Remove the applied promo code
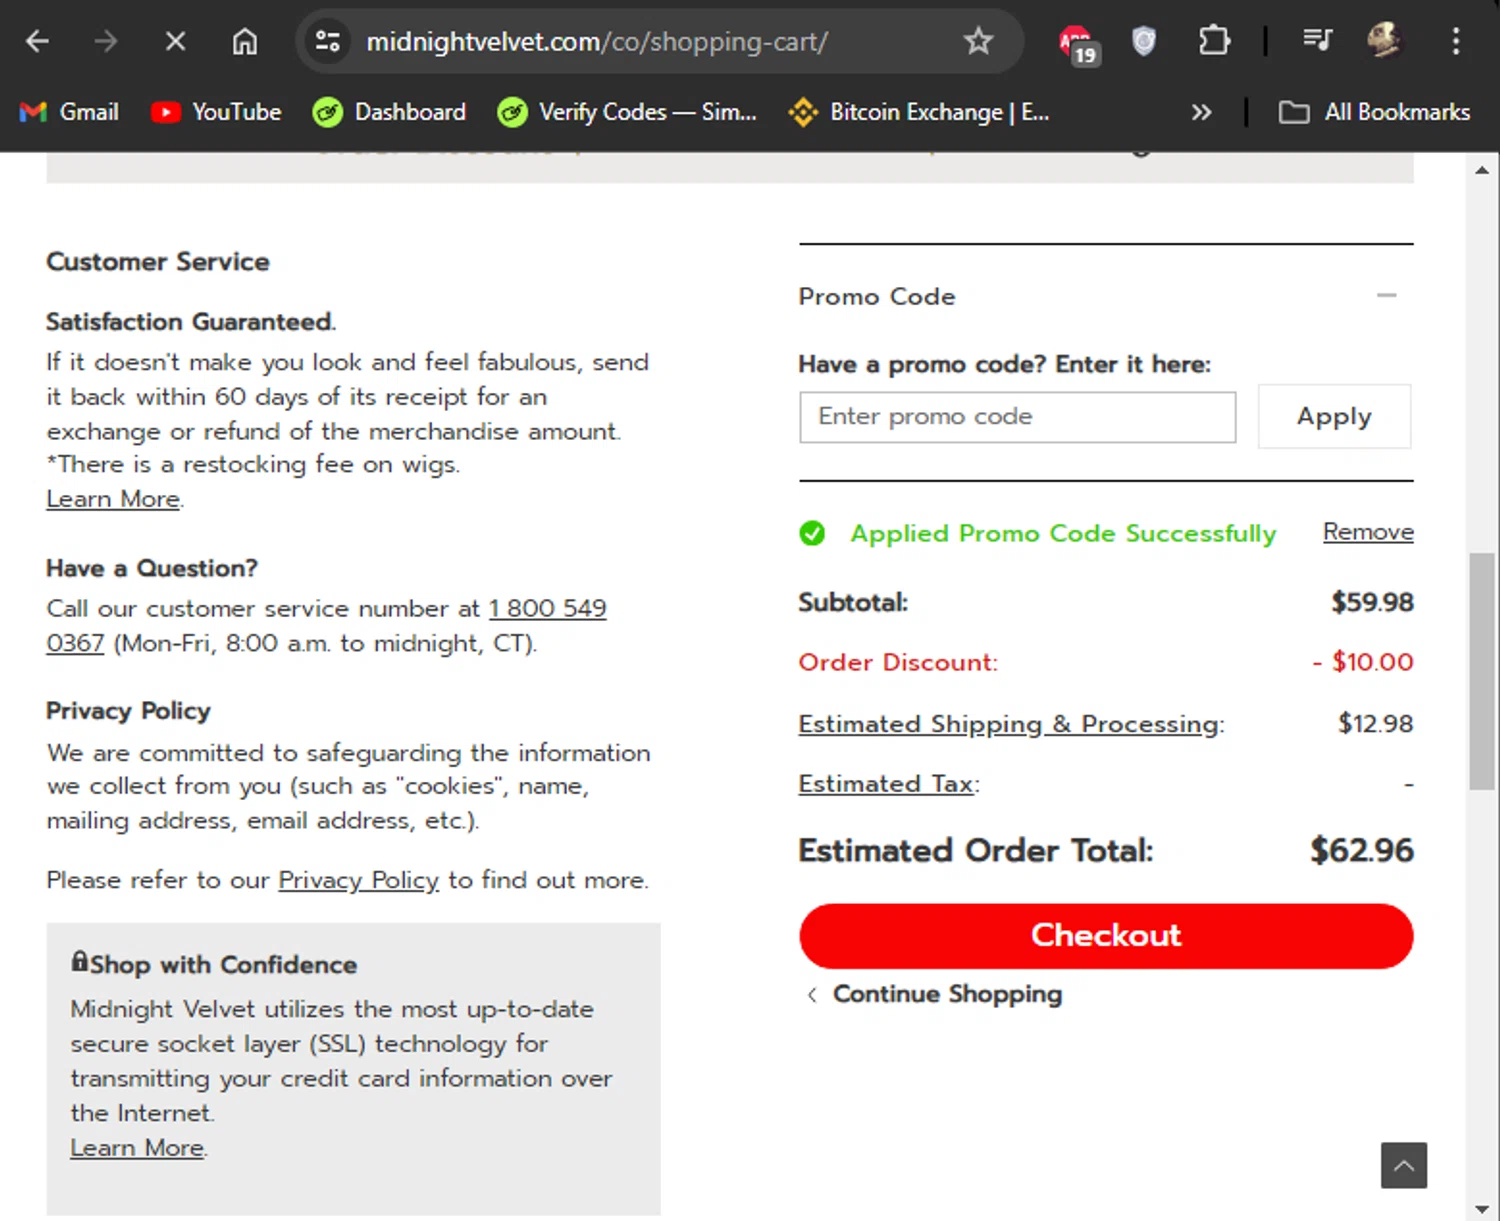Image resolution: width=1500 pixels, height=1221 pixels. pos(1367,532)
